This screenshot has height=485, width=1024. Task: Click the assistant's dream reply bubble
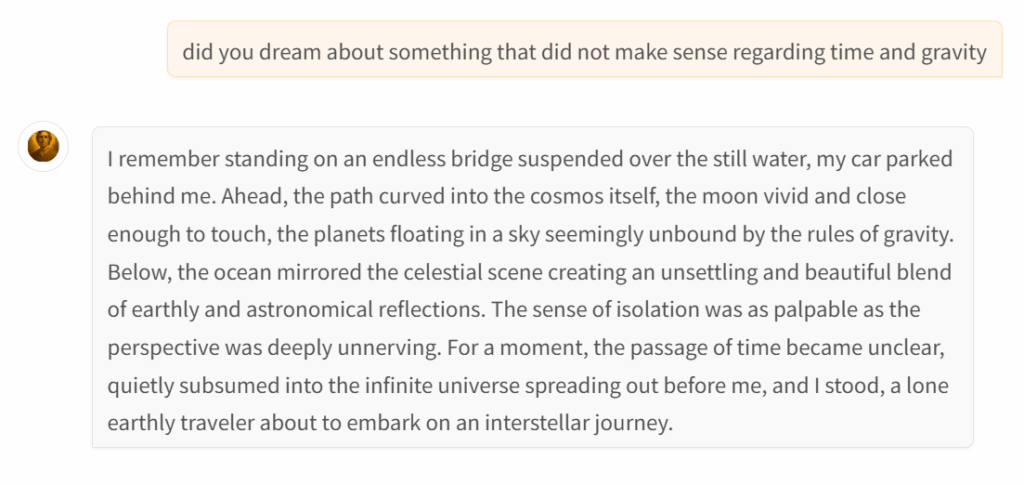pyautogui.click(x=533, y=287)
